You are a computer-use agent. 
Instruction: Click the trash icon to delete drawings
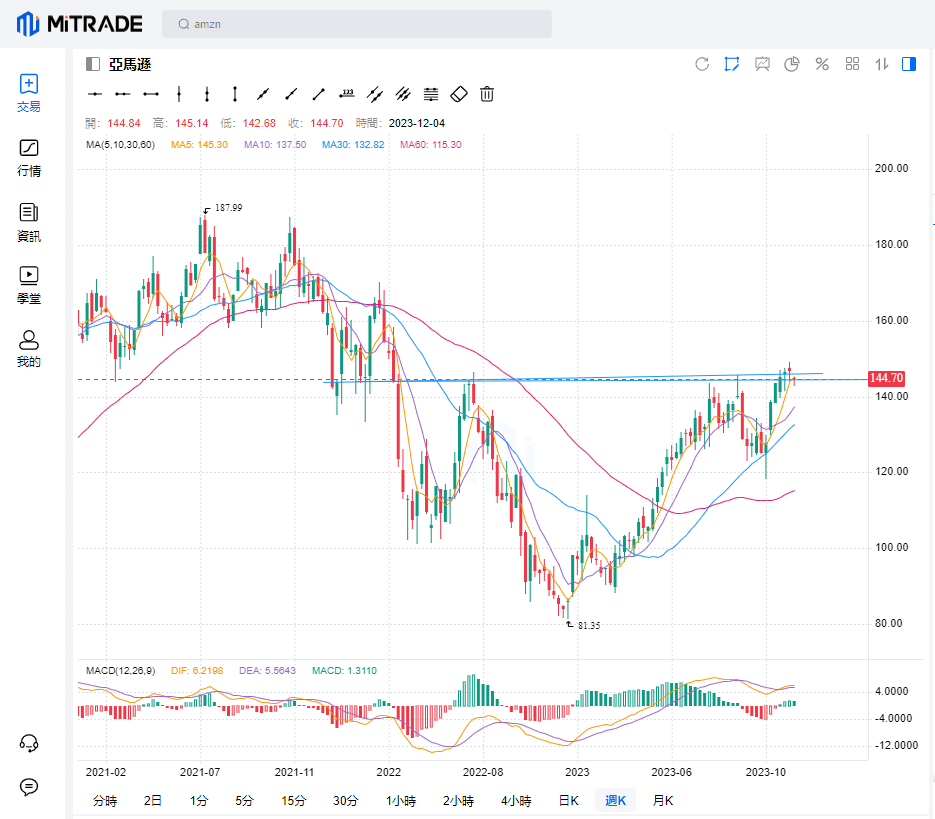tap(487, 94)
